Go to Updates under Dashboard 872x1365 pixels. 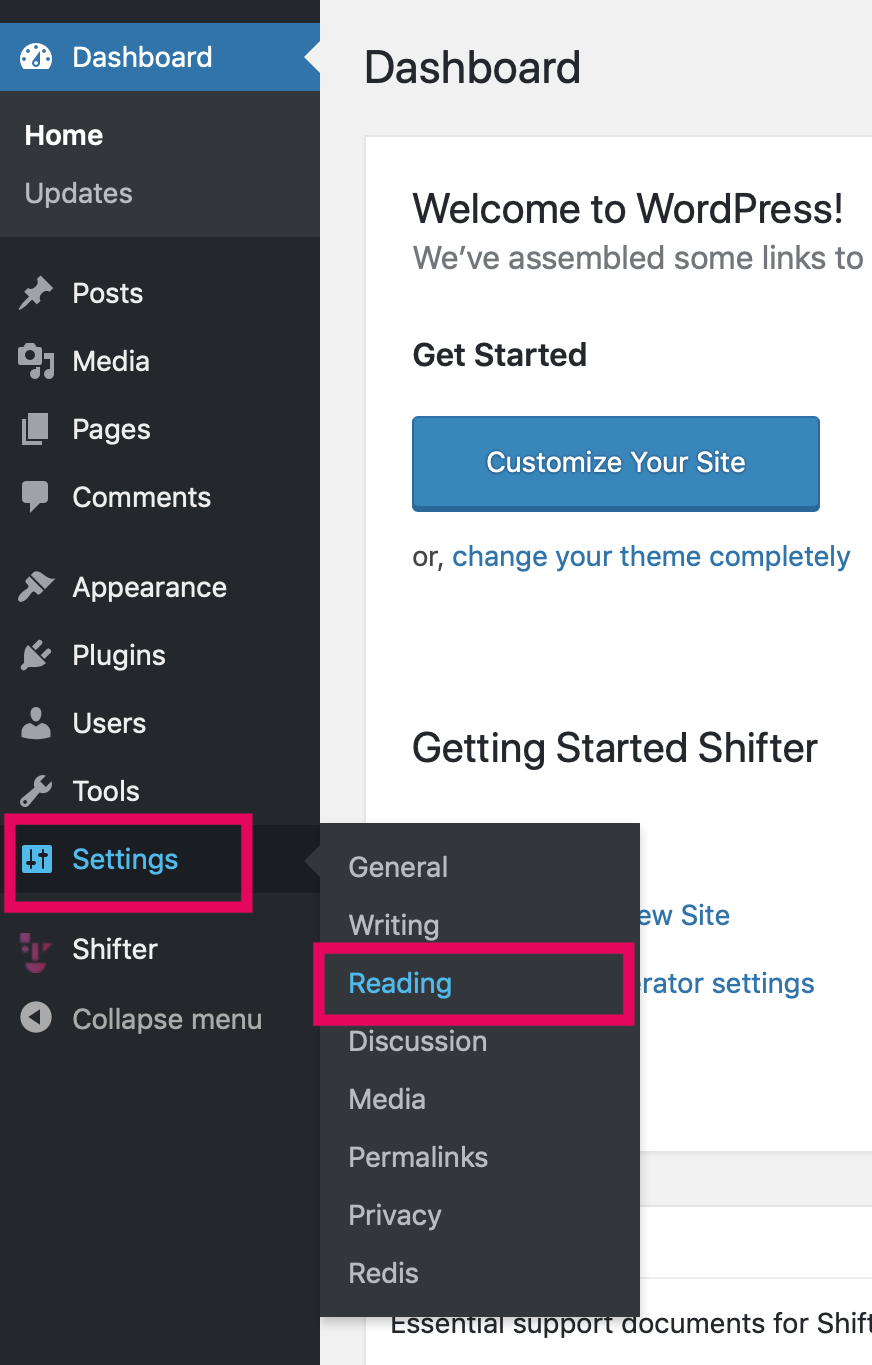point(78,193)
